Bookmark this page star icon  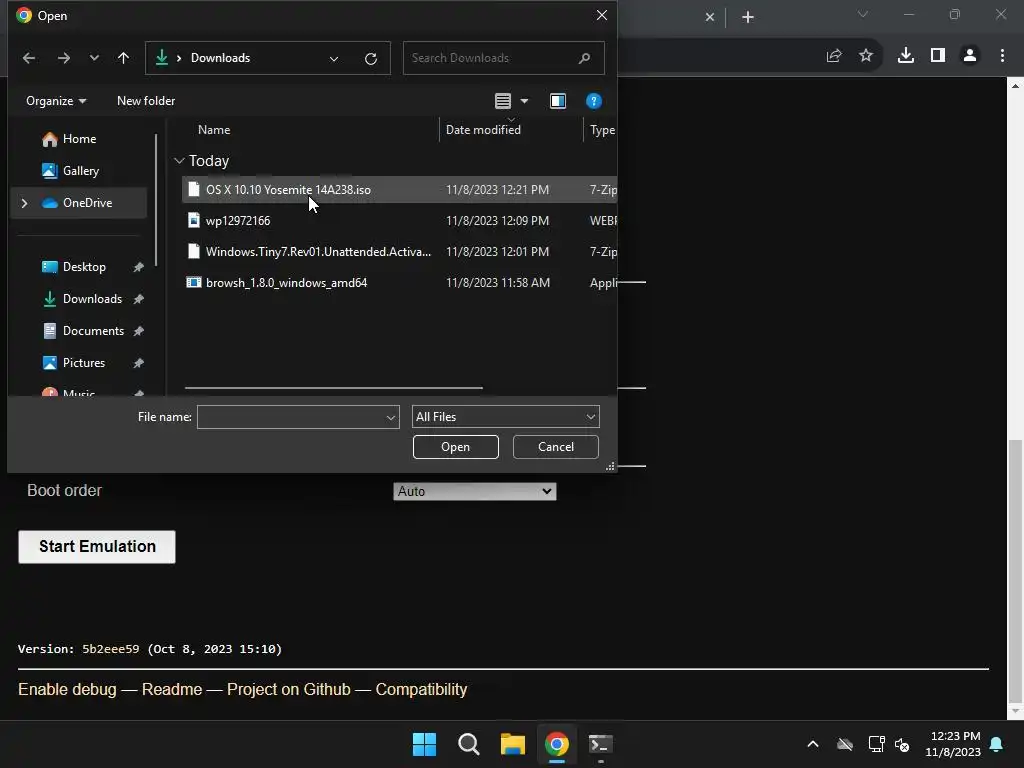[866, 56]
